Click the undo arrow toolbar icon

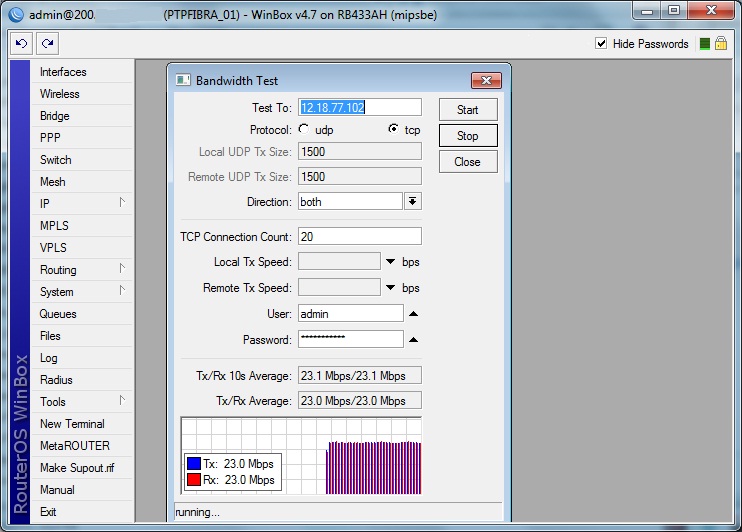tap(22, 44)
